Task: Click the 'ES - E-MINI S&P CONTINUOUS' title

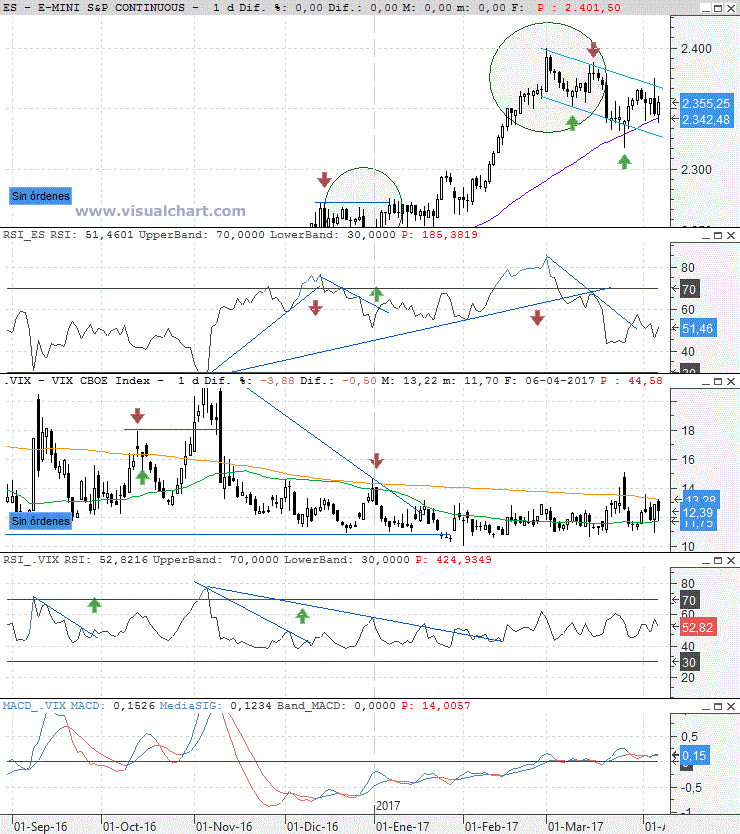Action: (97, 8)
